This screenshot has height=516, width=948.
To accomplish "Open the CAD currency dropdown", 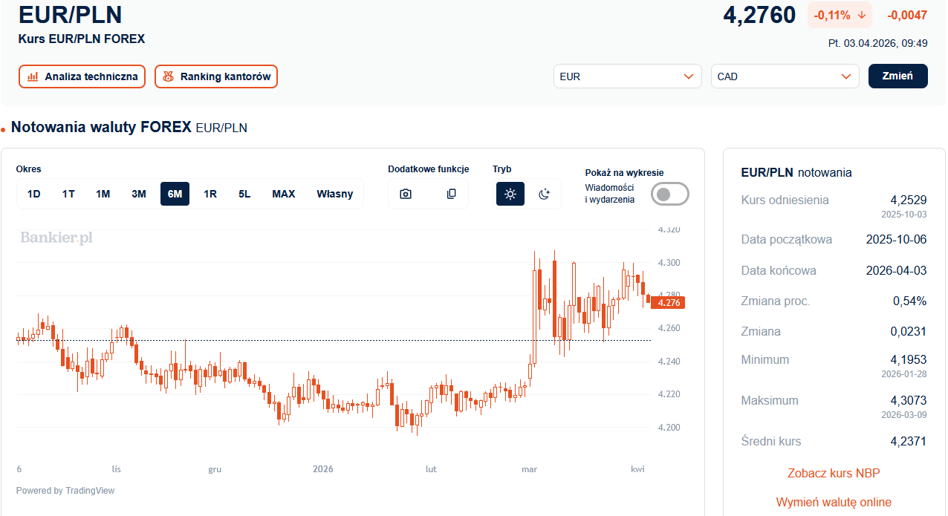I will 785,76.
